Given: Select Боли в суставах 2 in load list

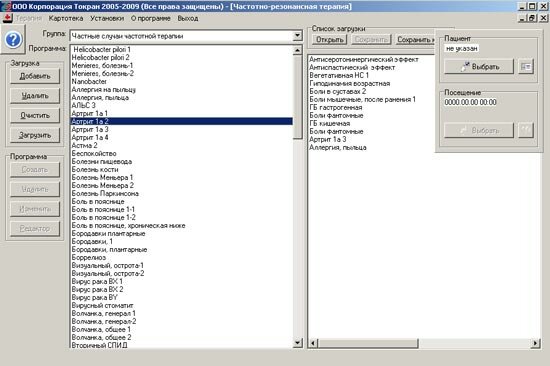Looking at the screenshot, I should pyautogui.click(x=337, y=92).
